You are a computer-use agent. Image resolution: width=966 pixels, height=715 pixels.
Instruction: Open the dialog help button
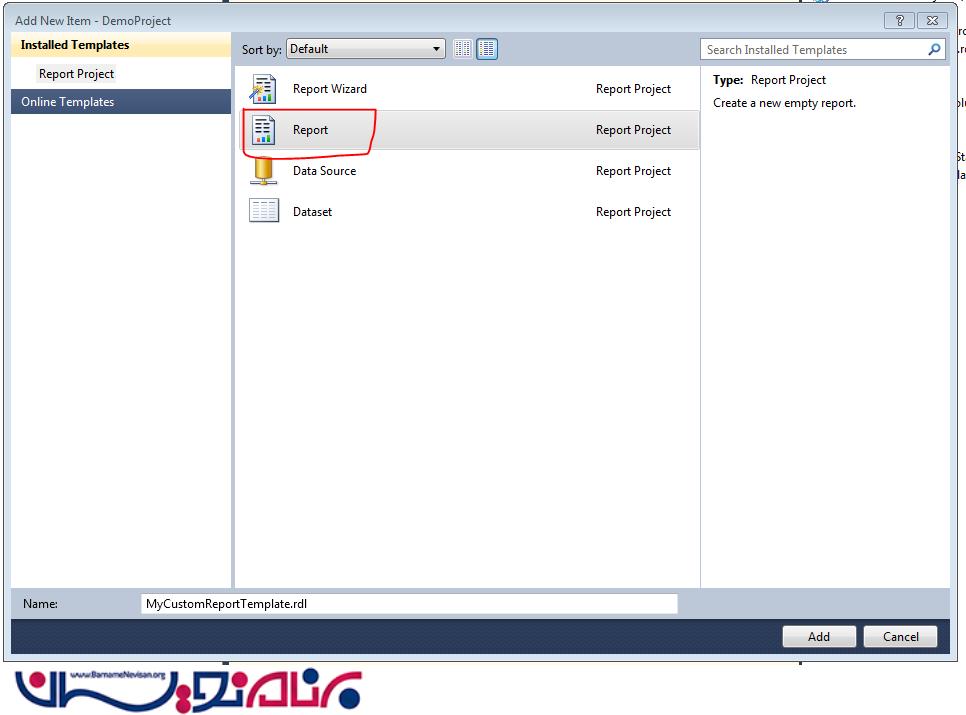[899, 20]
